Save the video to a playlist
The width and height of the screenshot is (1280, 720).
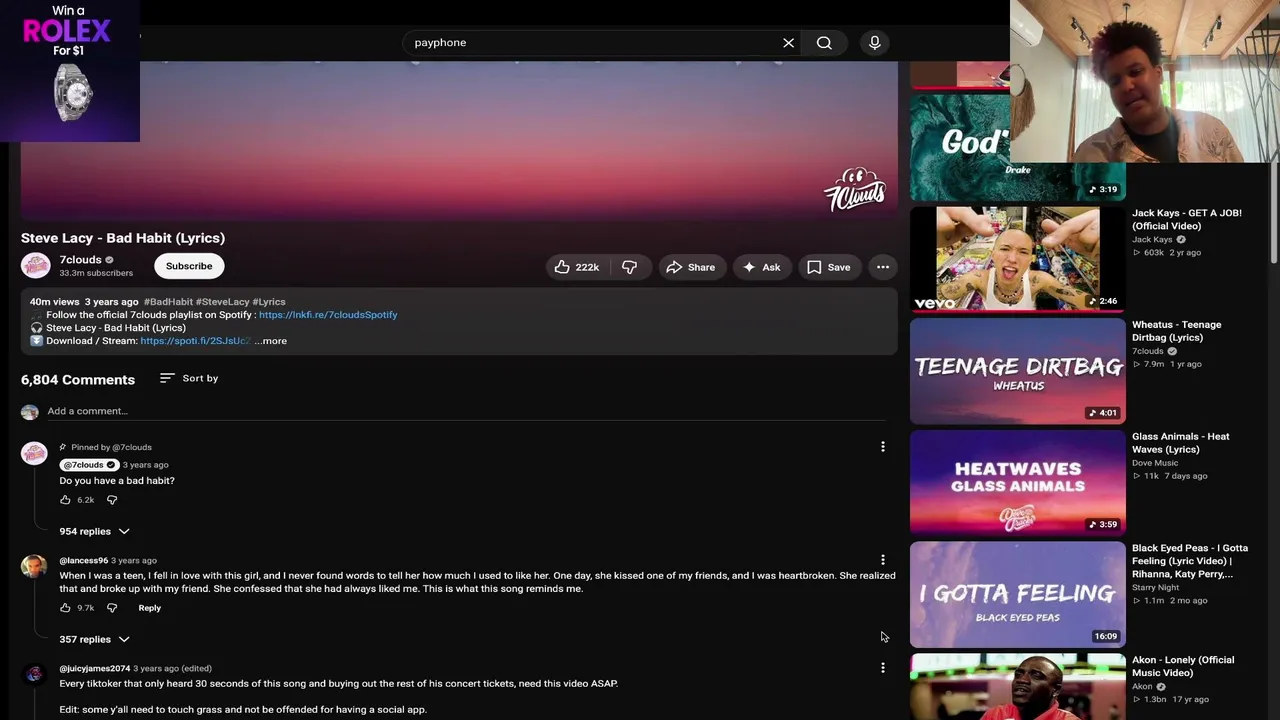pyautogui.click(x=829, y=267)
